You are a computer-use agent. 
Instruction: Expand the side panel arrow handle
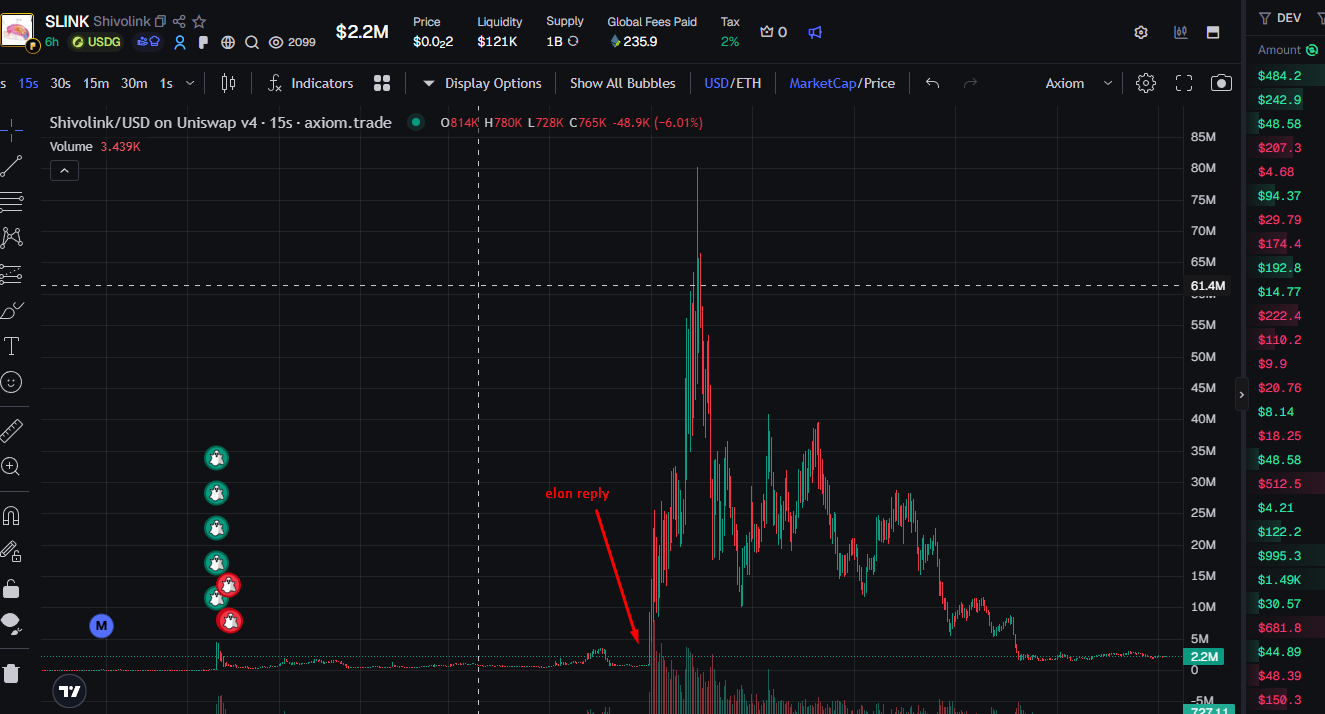[x=1241, y=395]
